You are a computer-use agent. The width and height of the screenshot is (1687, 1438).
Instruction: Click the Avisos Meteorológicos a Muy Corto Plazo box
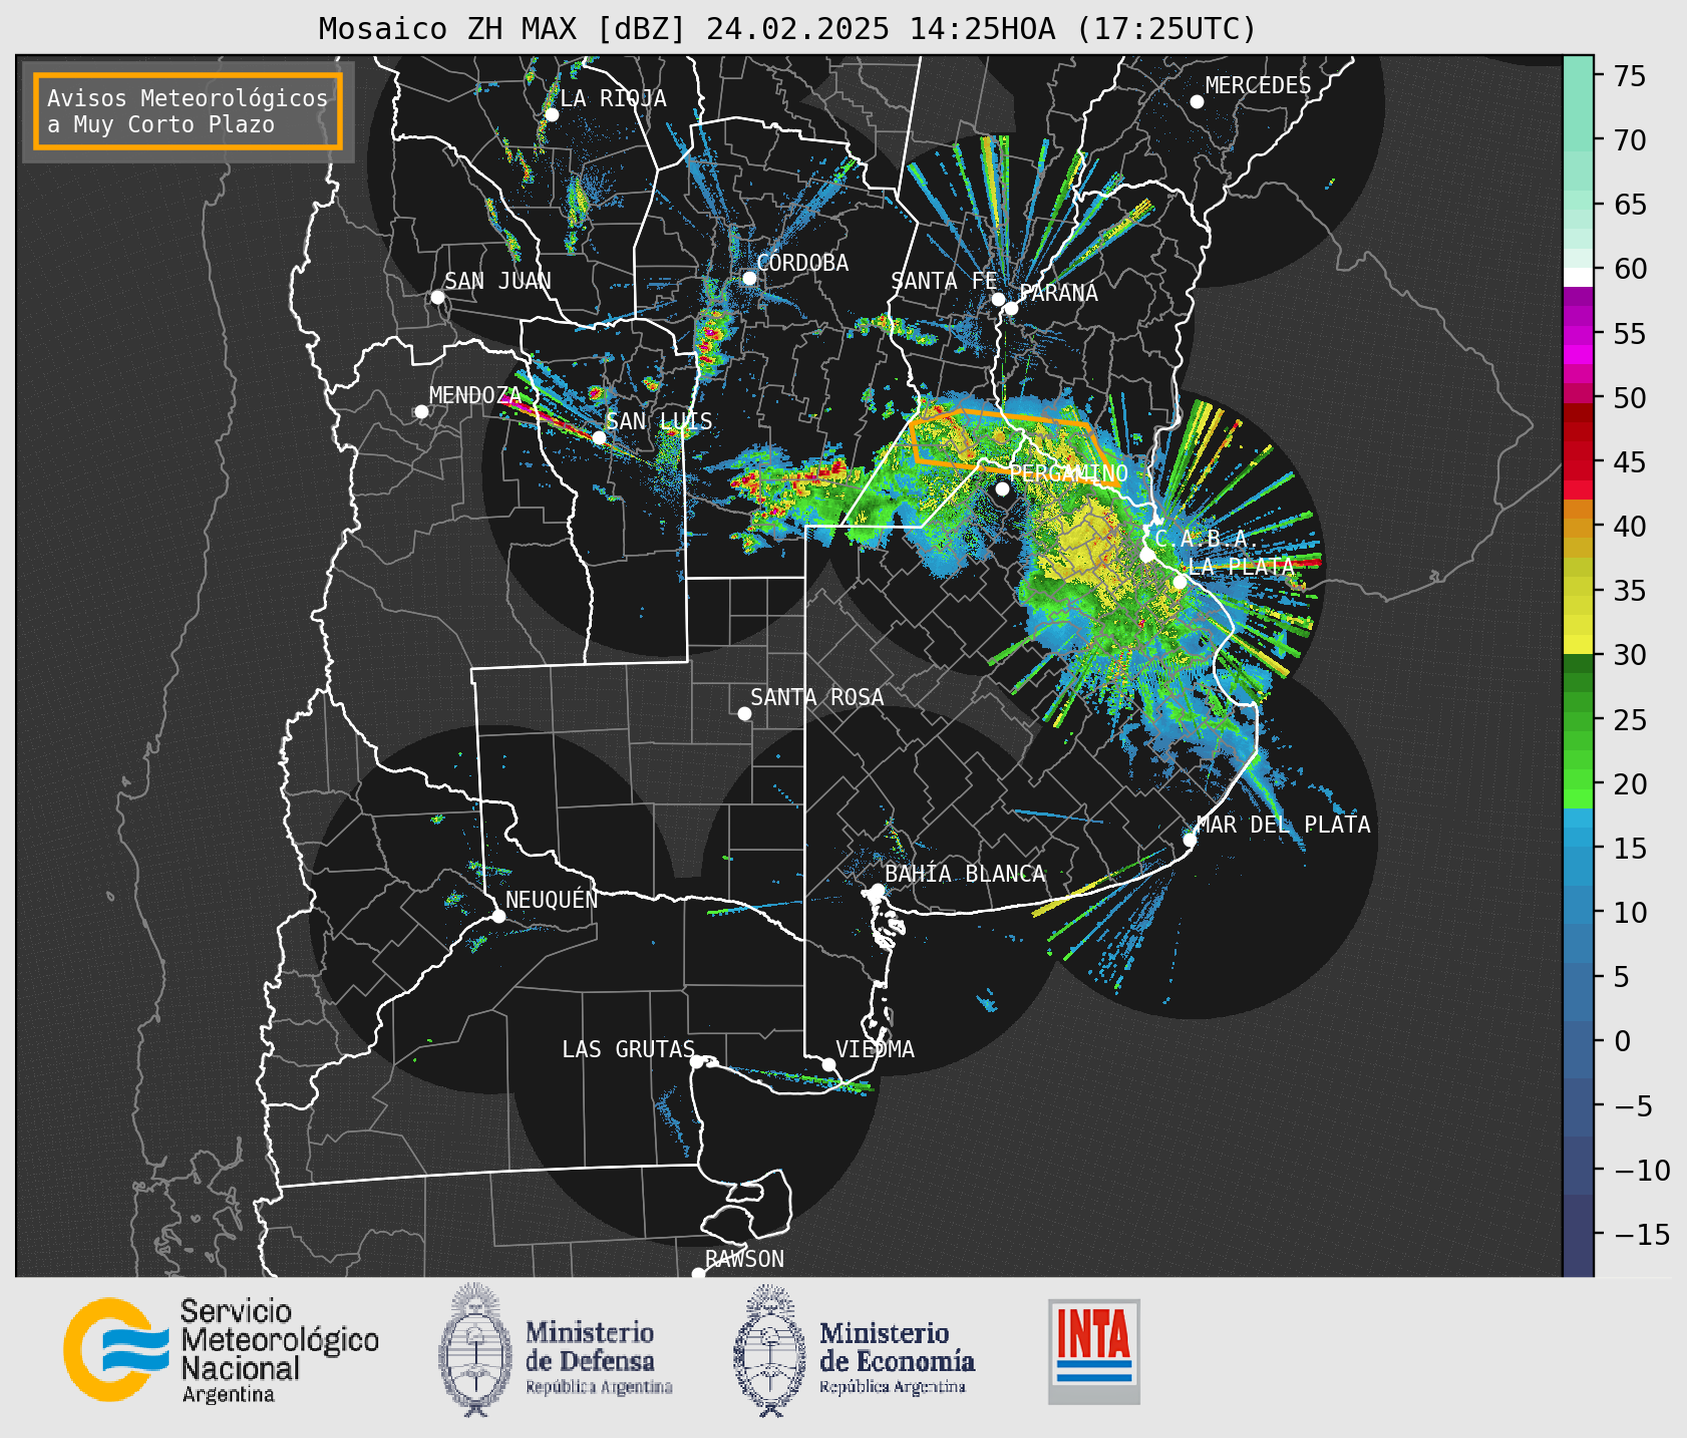188,111
